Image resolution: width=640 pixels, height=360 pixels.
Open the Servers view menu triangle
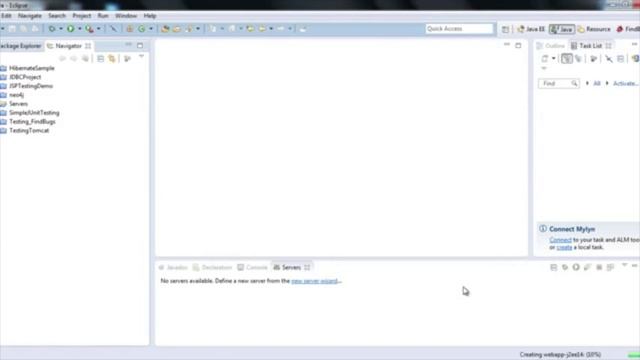(x=624, y=265)
